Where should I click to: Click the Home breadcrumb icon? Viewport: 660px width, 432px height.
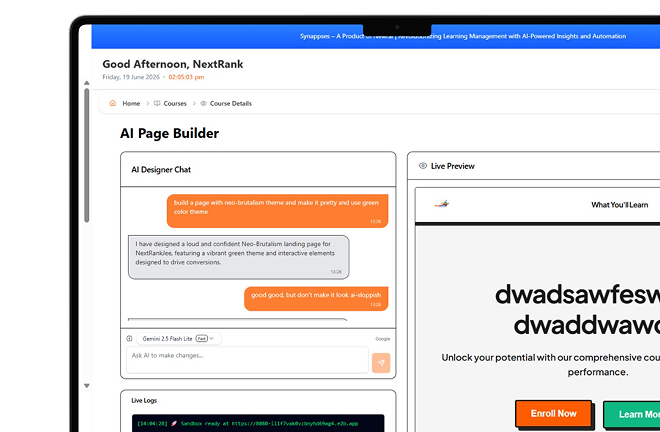coord(113,103)
